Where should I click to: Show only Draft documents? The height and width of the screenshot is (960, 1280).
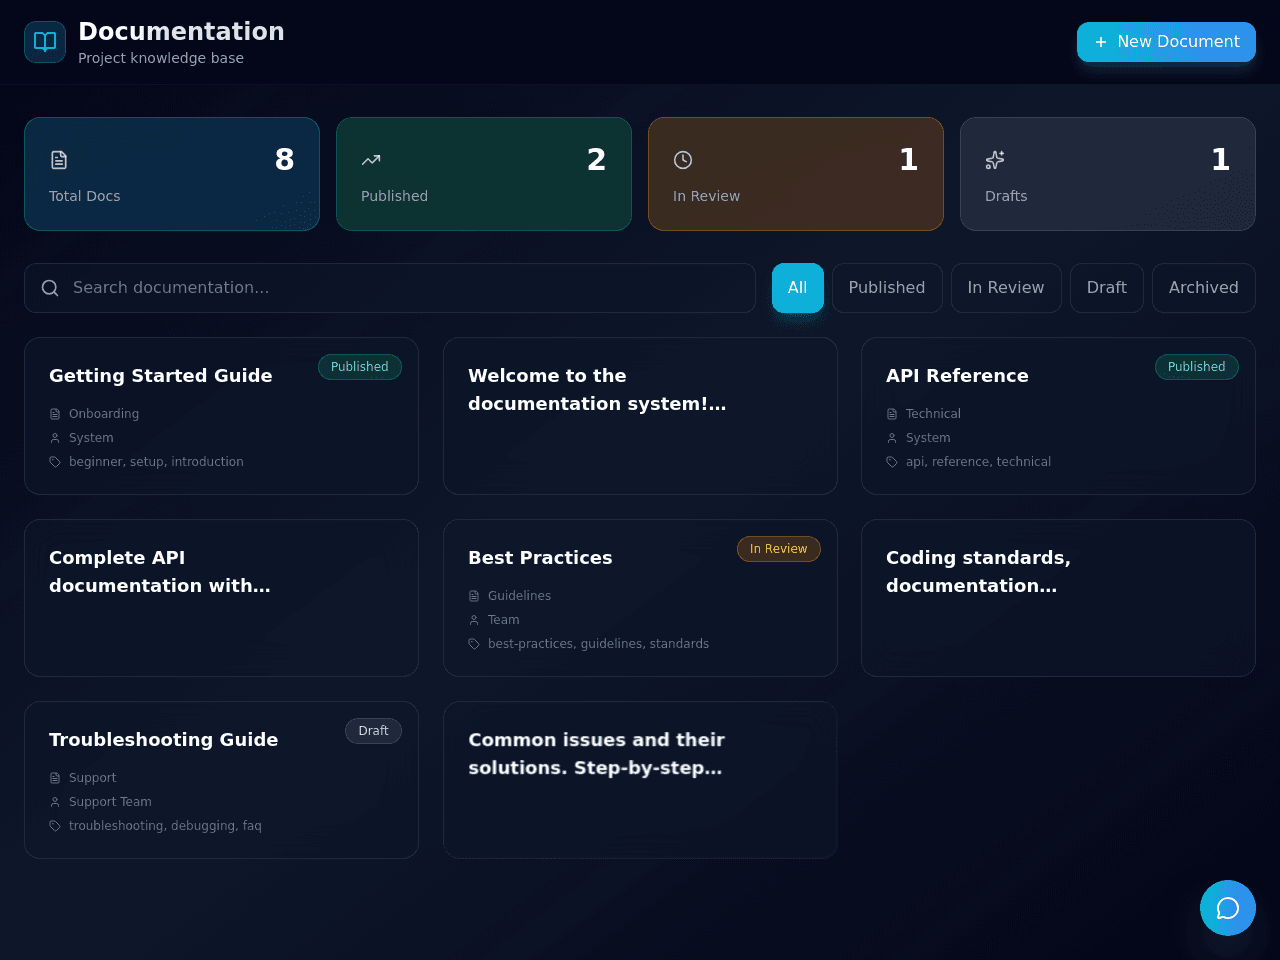click(1107, 288)
